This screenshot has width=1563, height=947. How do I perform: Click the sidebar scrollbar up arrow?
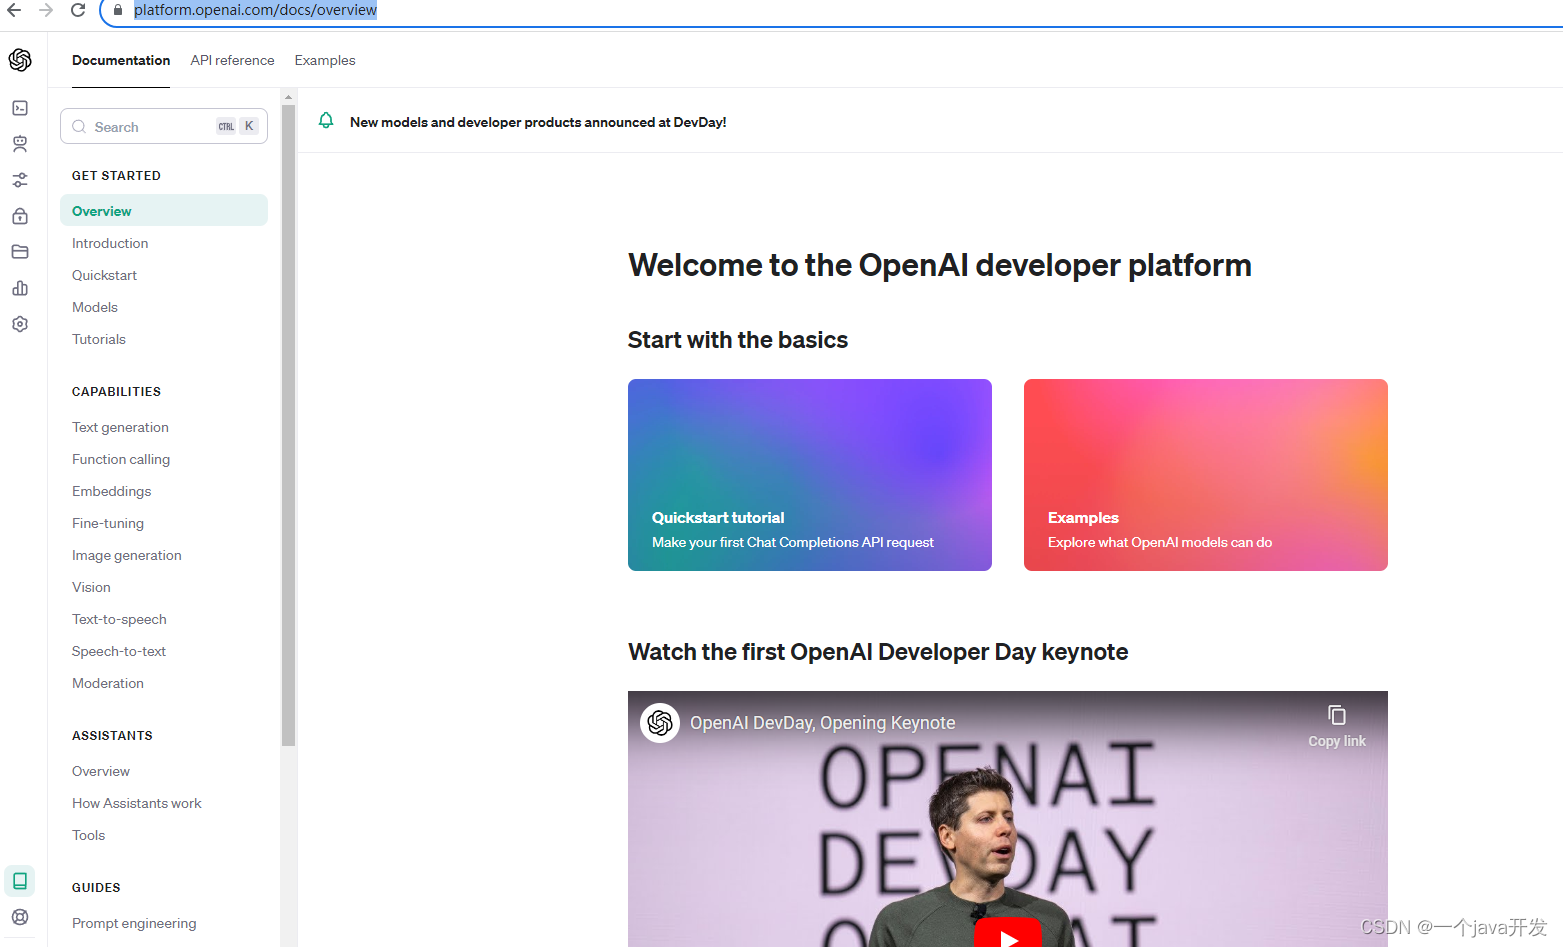coord(288,97)
